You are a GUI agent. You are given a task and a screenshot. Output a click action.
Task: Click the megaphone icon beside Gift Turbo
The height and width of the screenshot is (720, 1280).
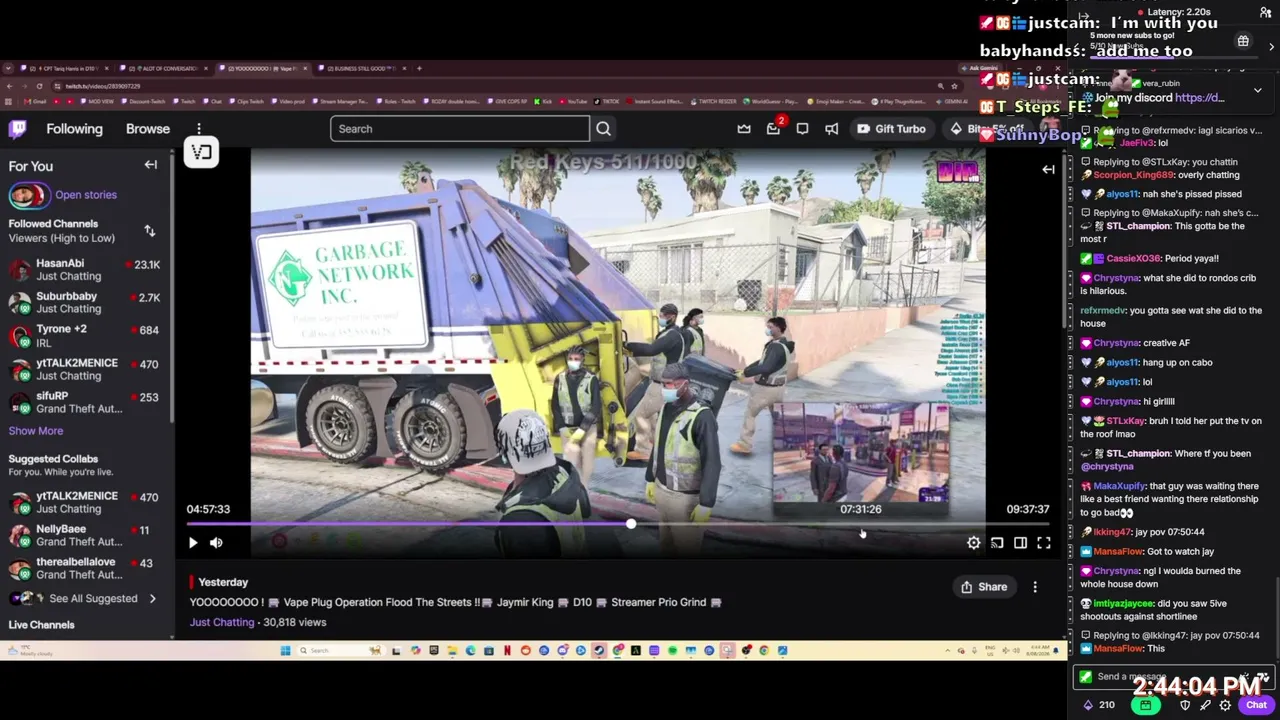[x=831, y=128]
